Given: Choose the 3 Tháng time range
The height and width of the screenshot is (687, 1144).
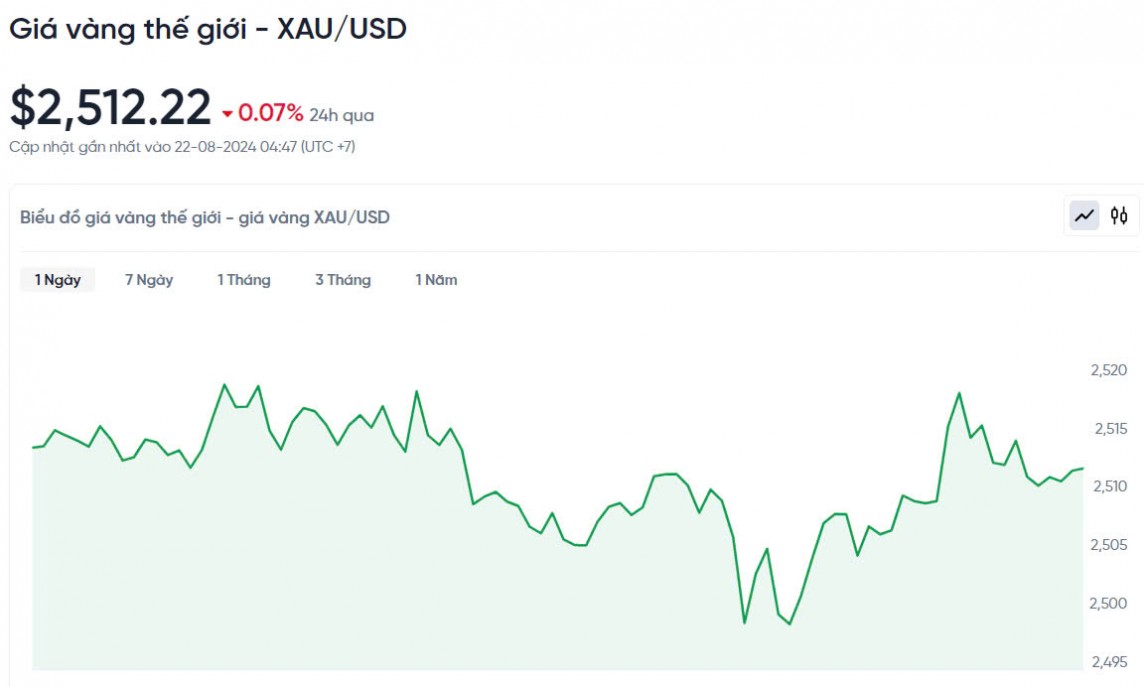Looking at the screenshot, I should point(343,280).
